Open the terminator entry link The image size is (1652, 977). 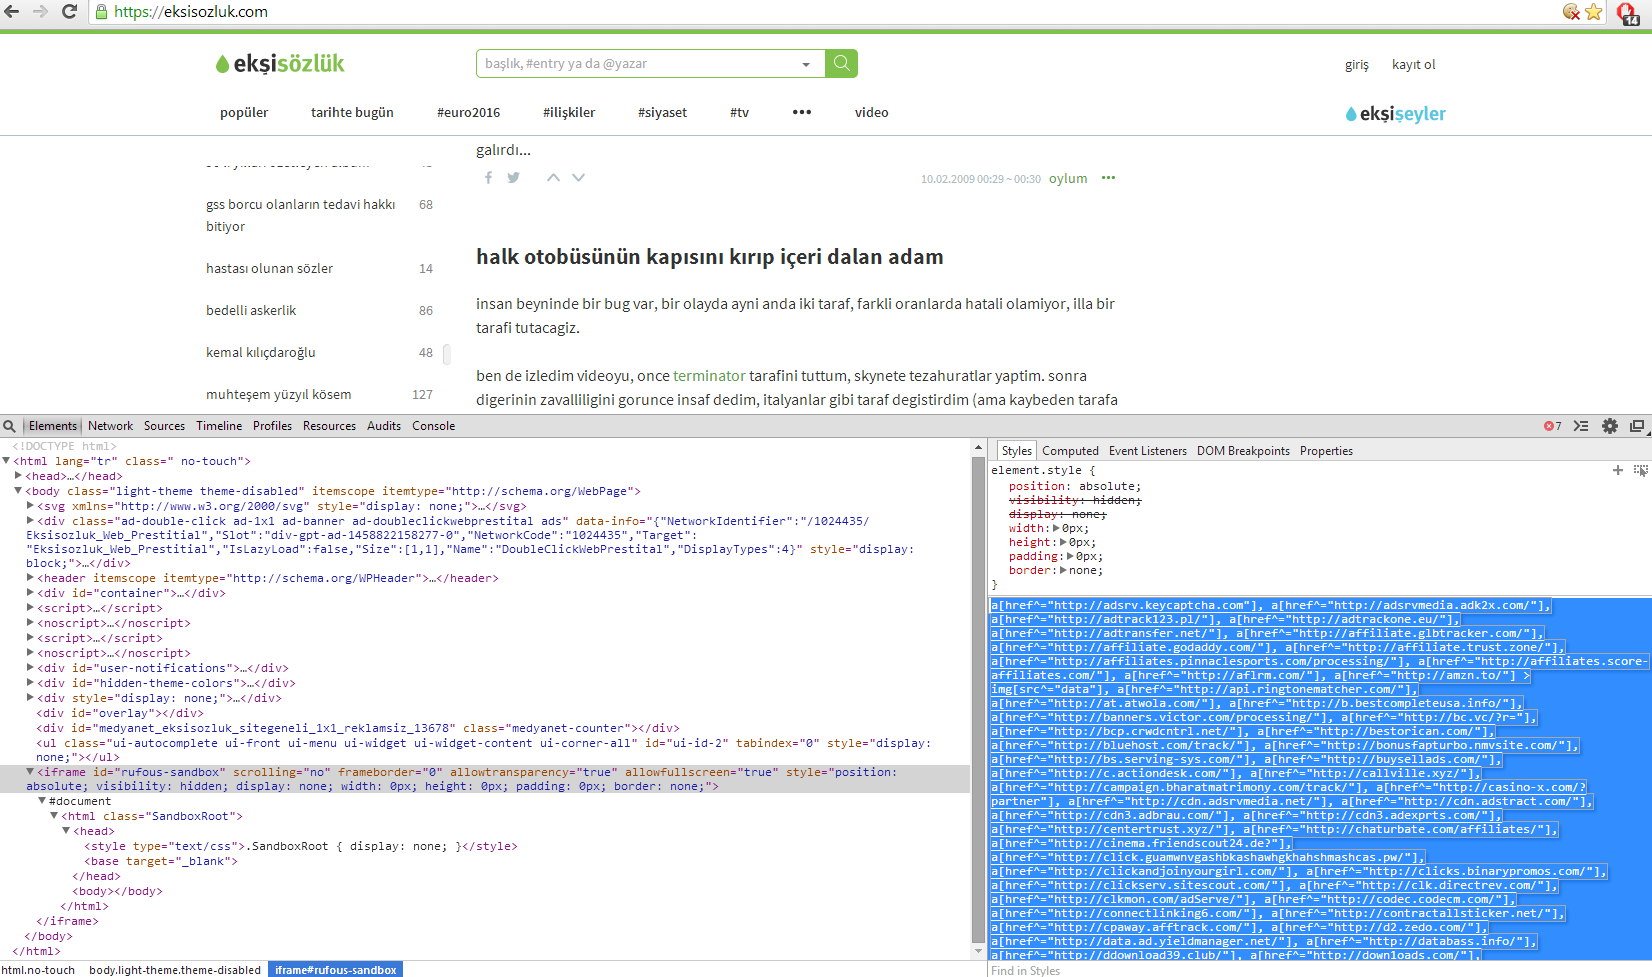coord(709,376)
